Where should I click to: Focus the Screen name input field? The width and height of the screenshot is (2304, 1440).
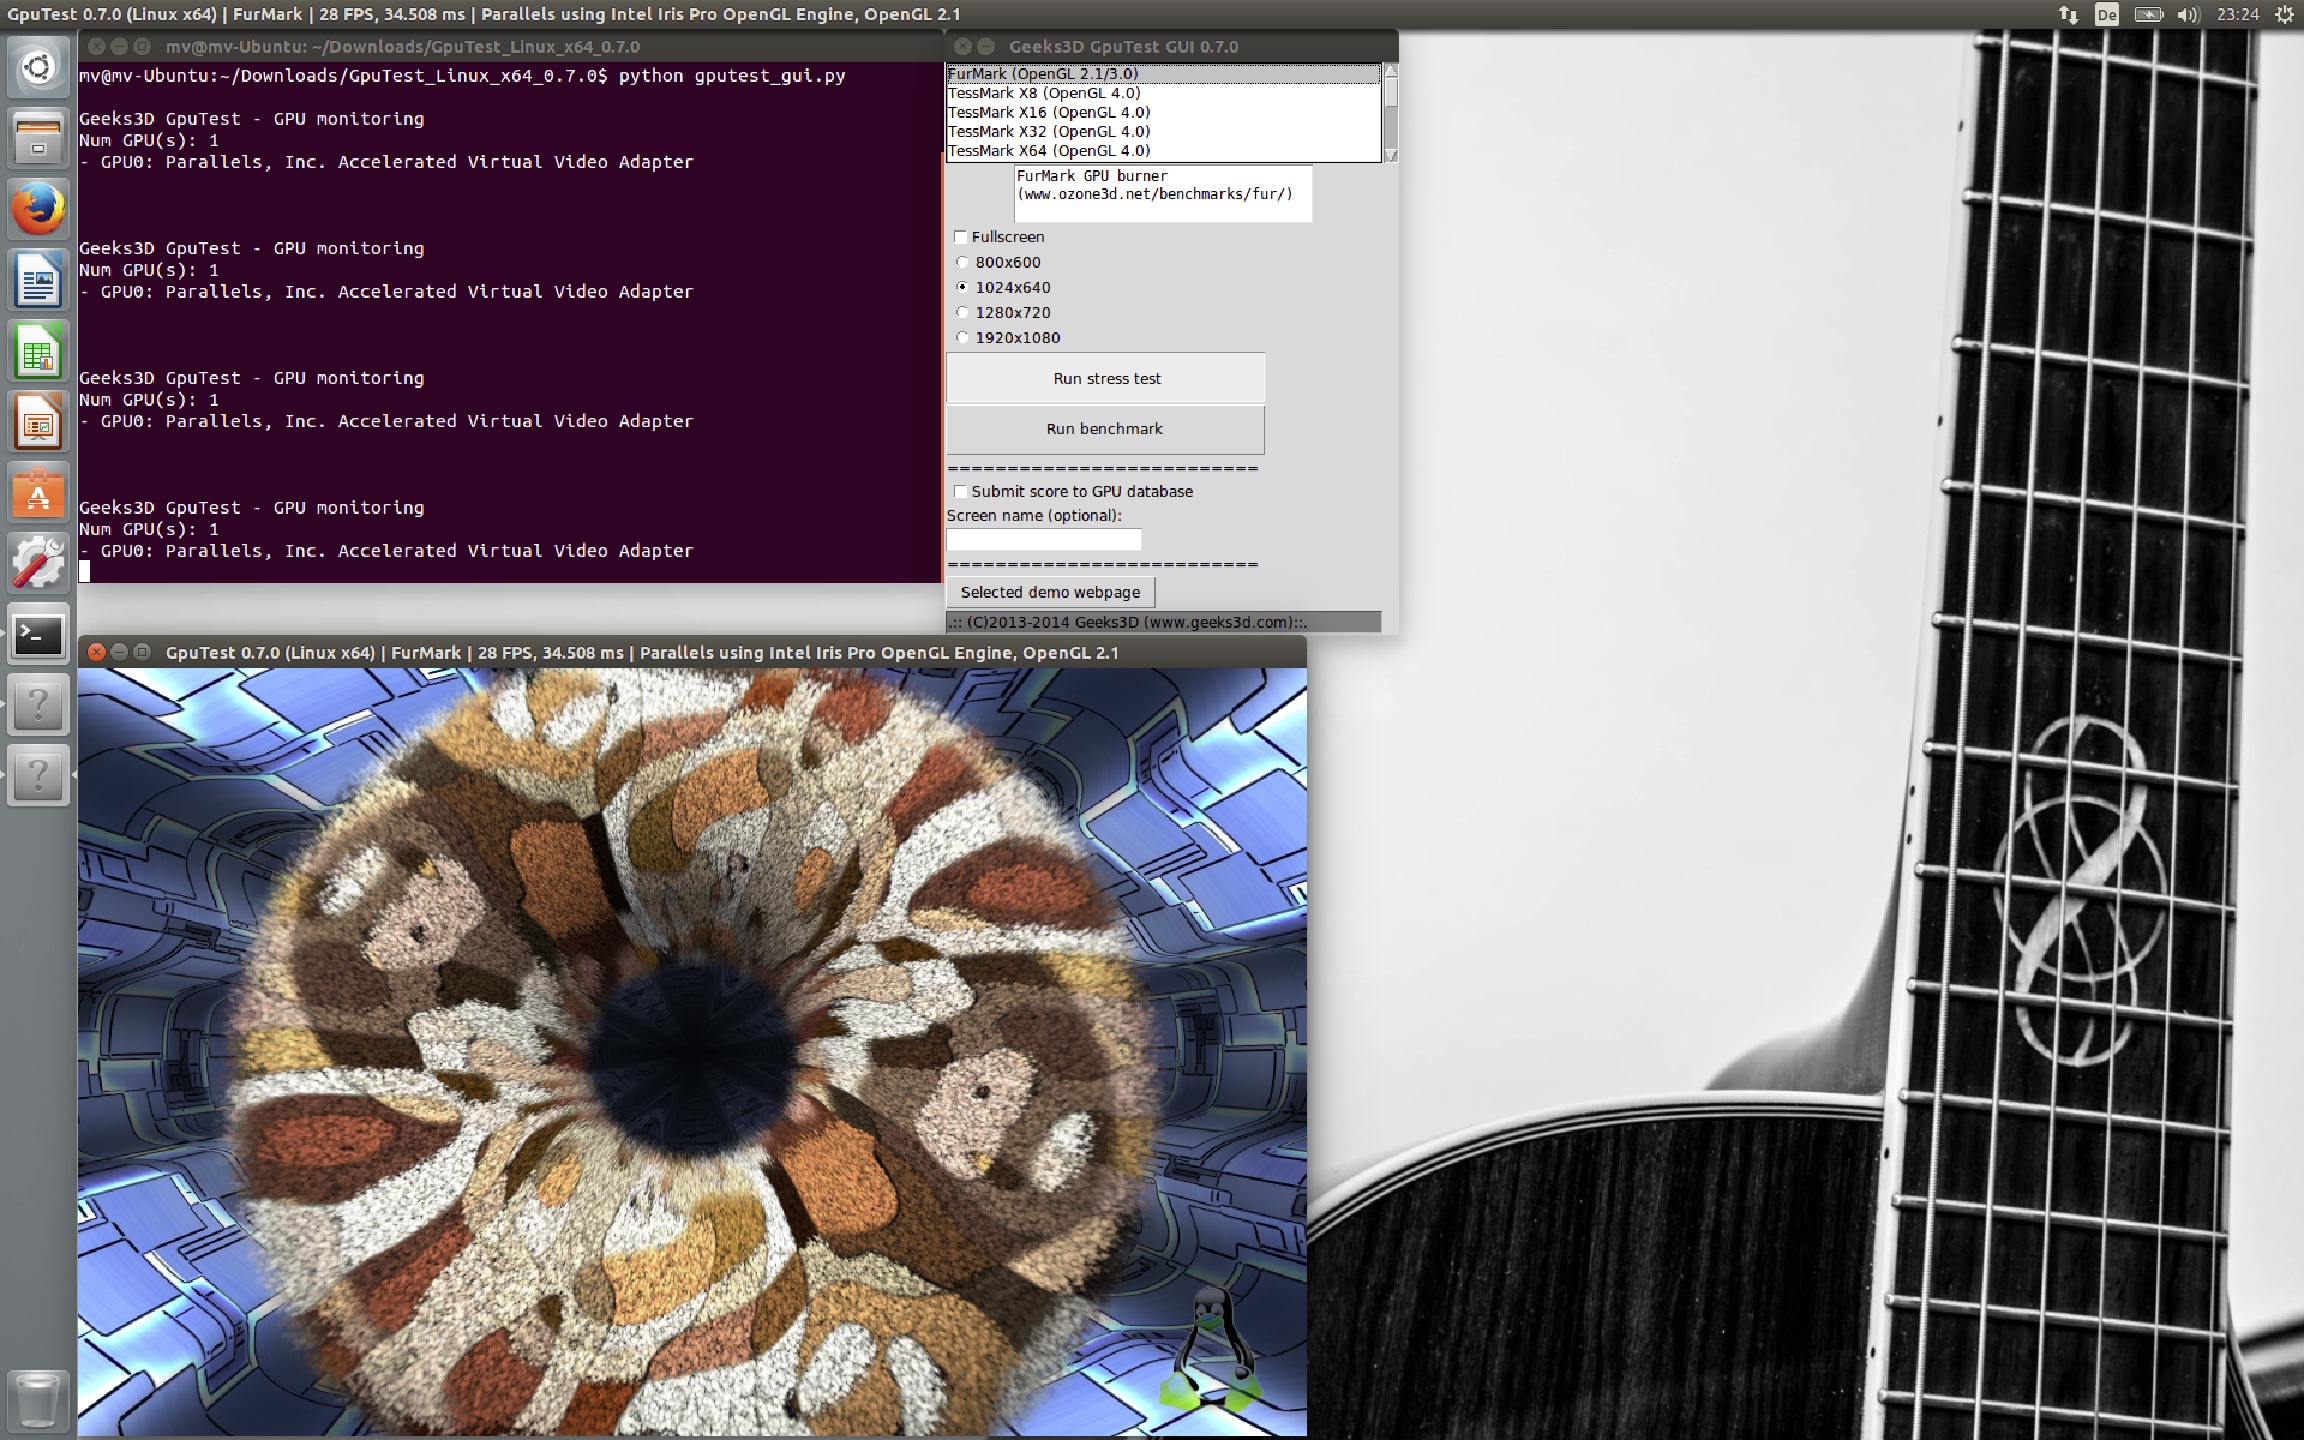pos(1044,540)
